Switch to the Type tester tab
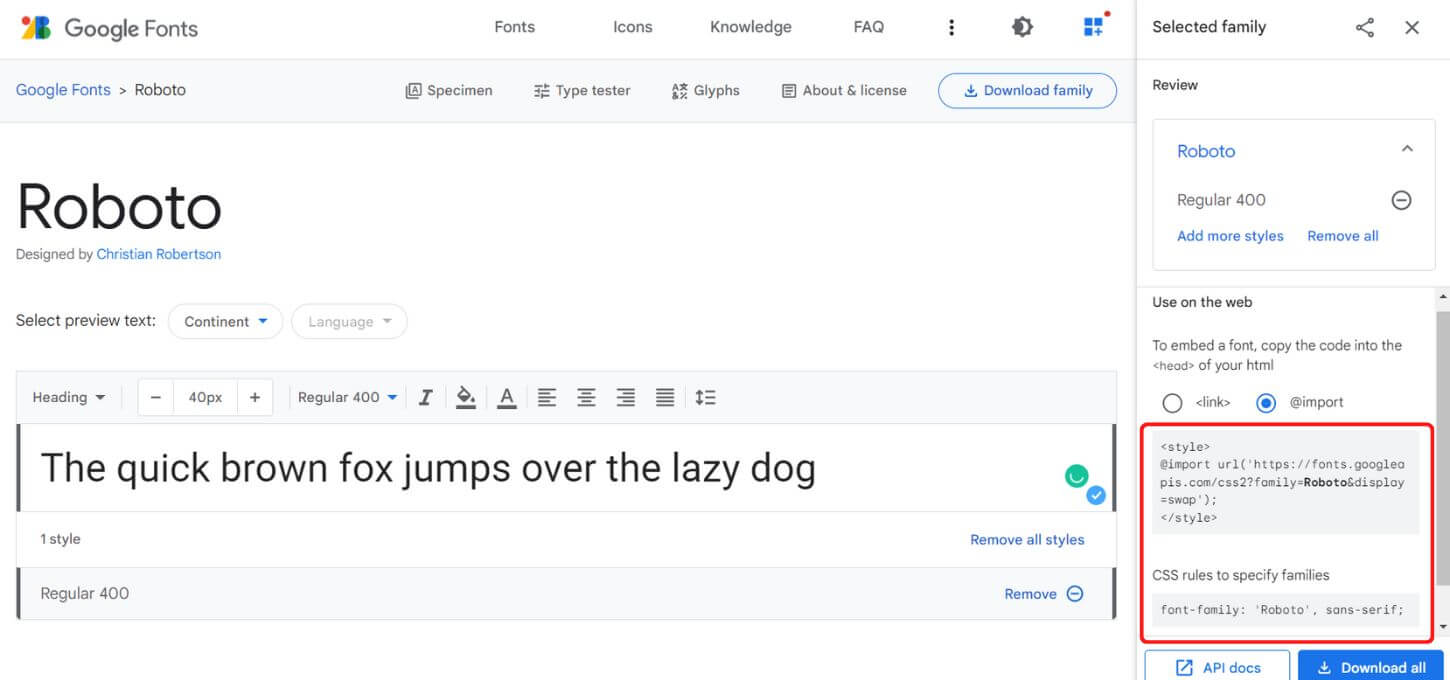The height and width of the screenshot is (680, 1450). 582,90
